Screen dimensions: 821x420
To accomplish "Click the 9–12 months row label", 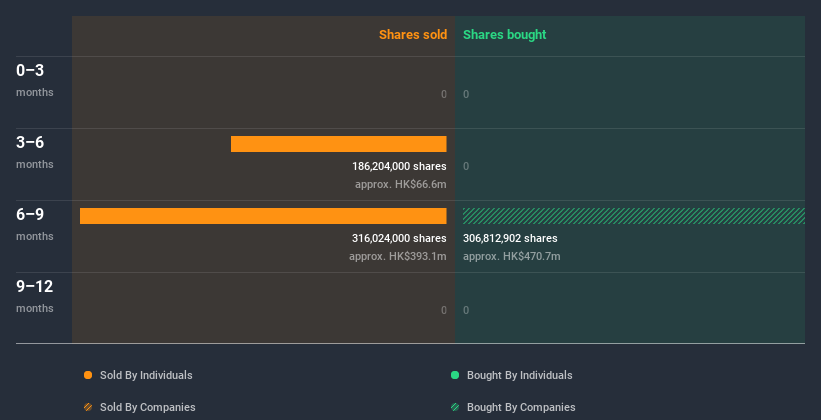I will (35, 296).
